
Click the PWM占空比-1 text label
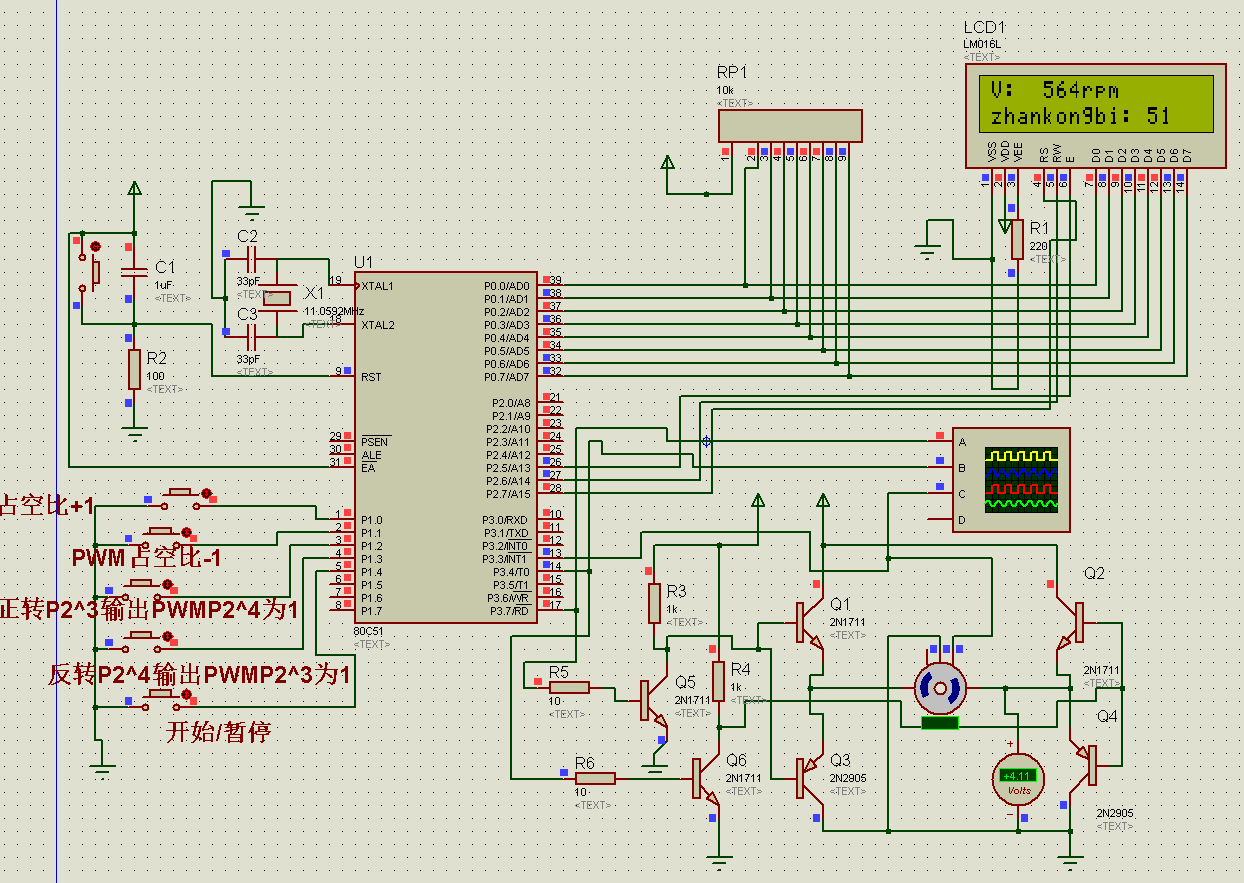146,558
